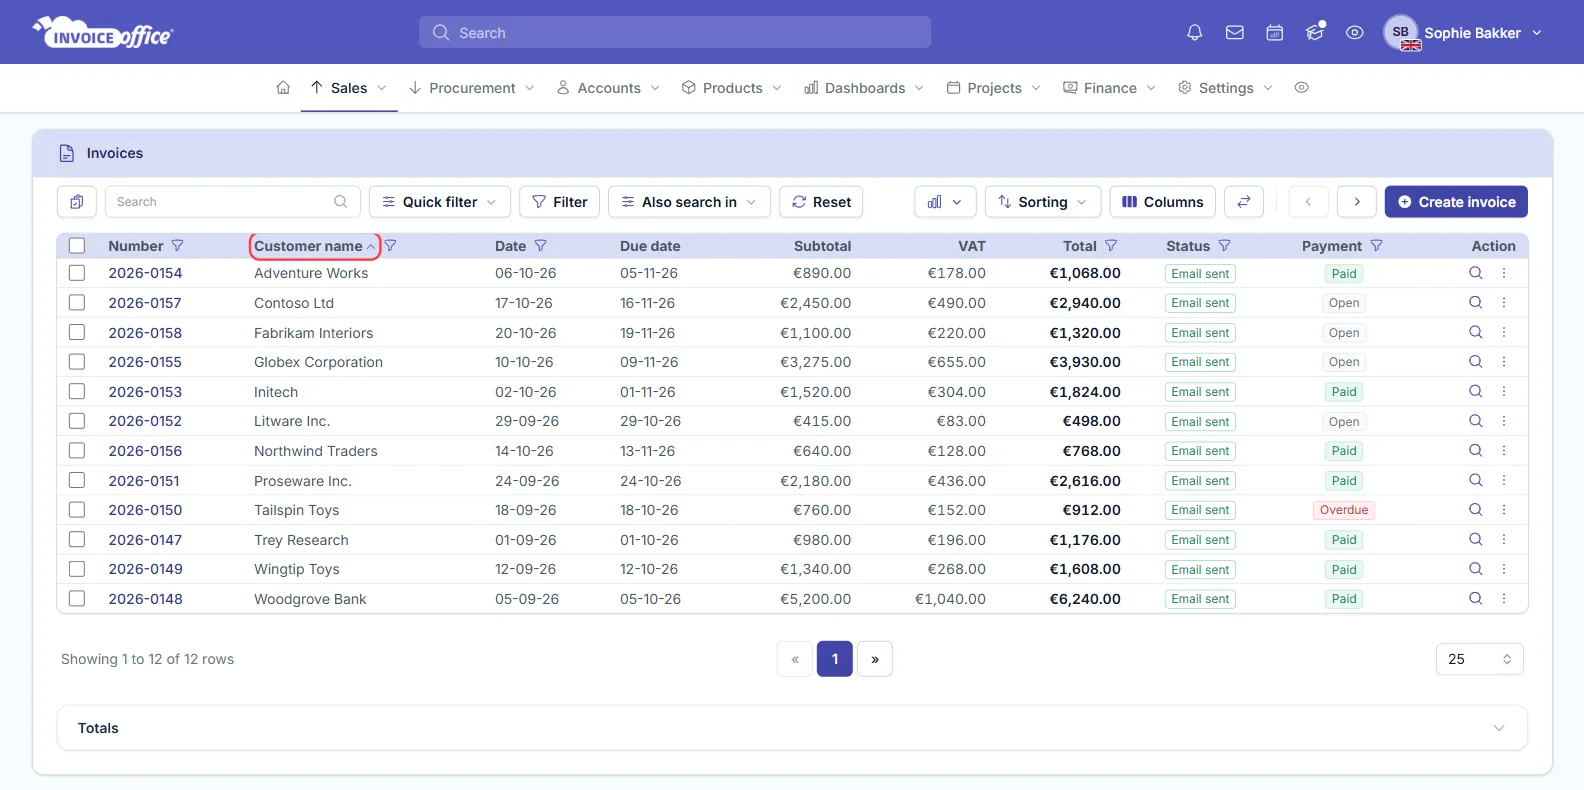Click the global Search field in header
The height and width of the screenshot is (790, 1584).
click(675, 32)
